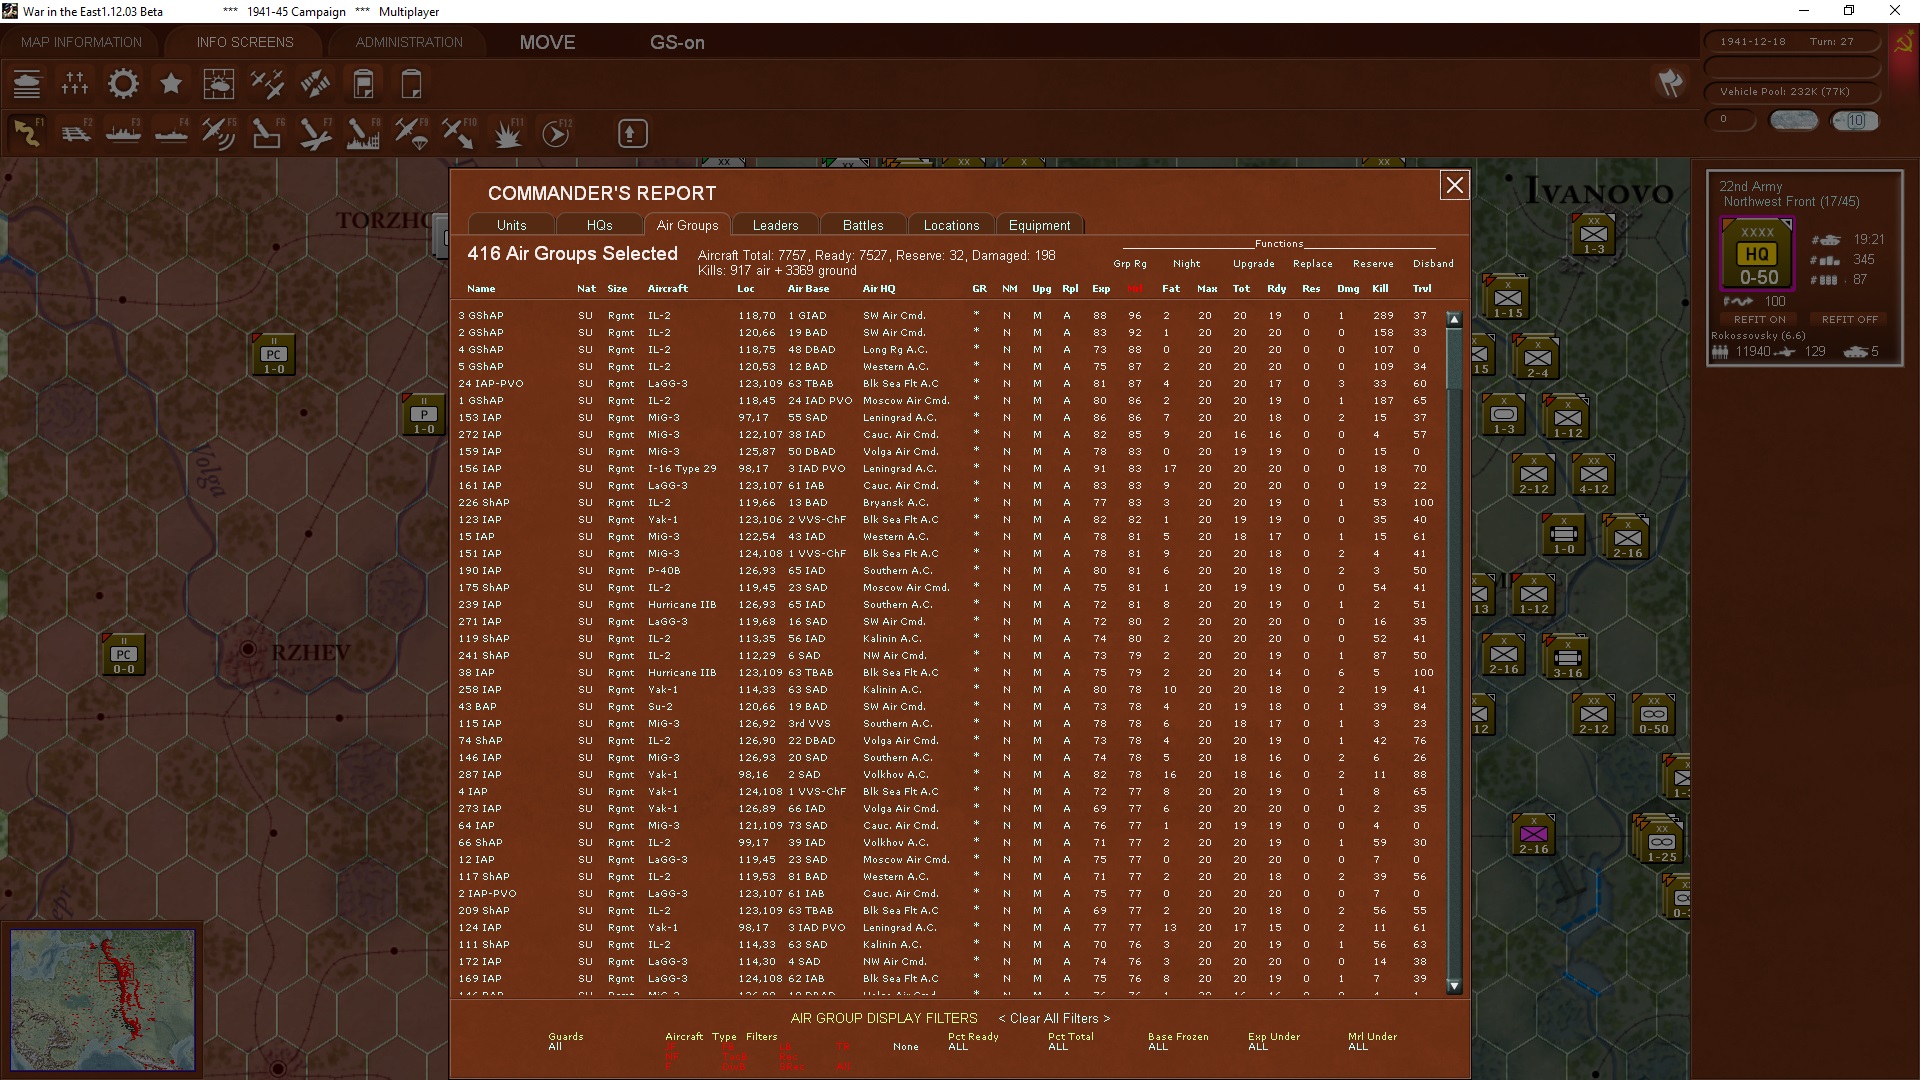The height and width of the screenshot is (1080, 1920).
Task: Select F8 bomb city mode icon
Action: (363, 133)
